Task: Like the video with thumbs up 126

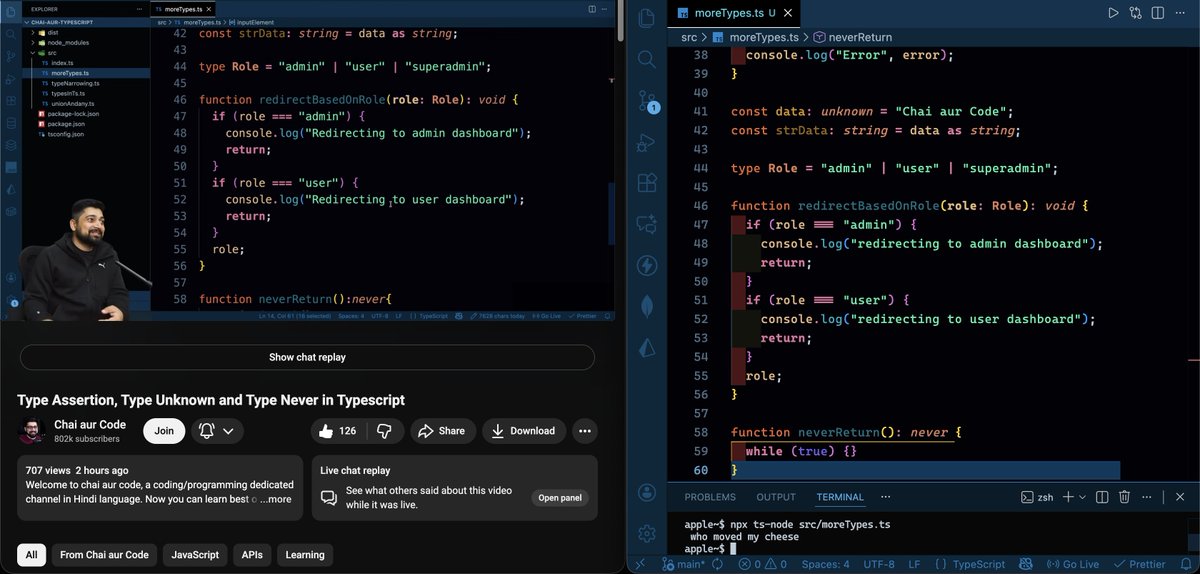Action: pyautogui.click(x=338, y=431)
